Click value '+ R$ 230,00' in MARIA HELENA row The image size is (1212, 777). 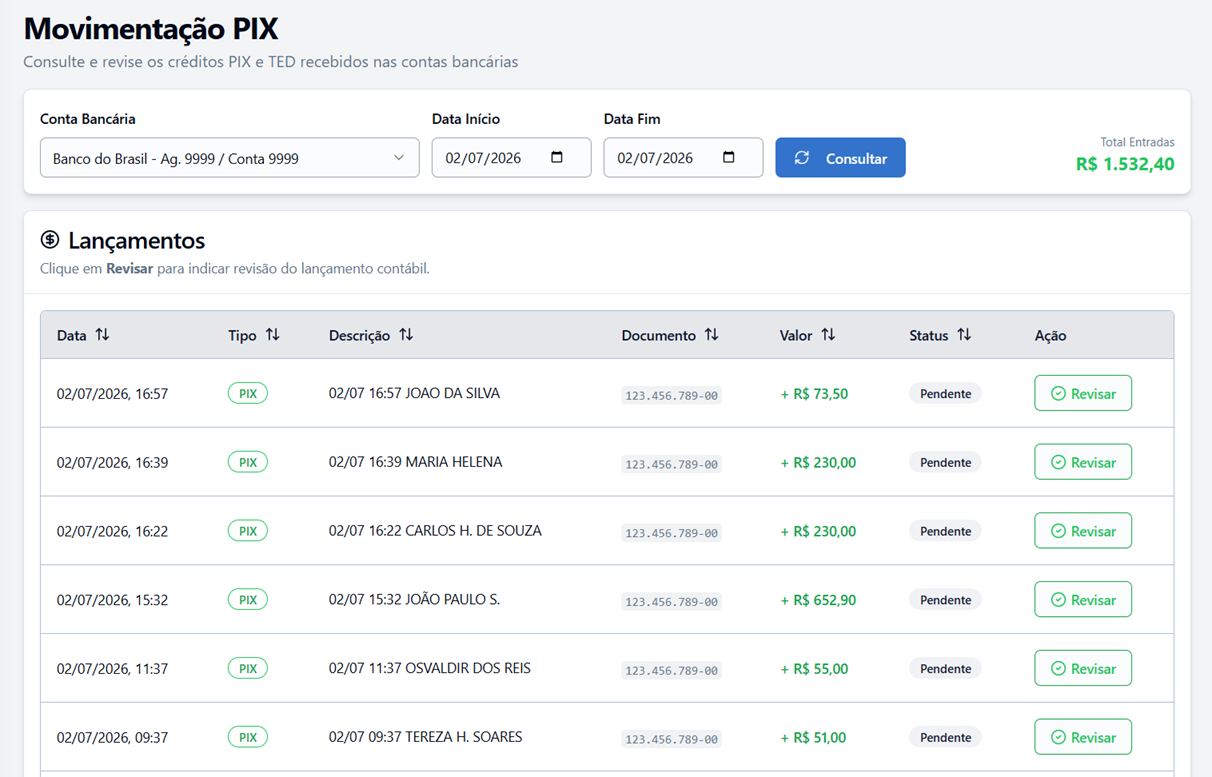(818, 463)
